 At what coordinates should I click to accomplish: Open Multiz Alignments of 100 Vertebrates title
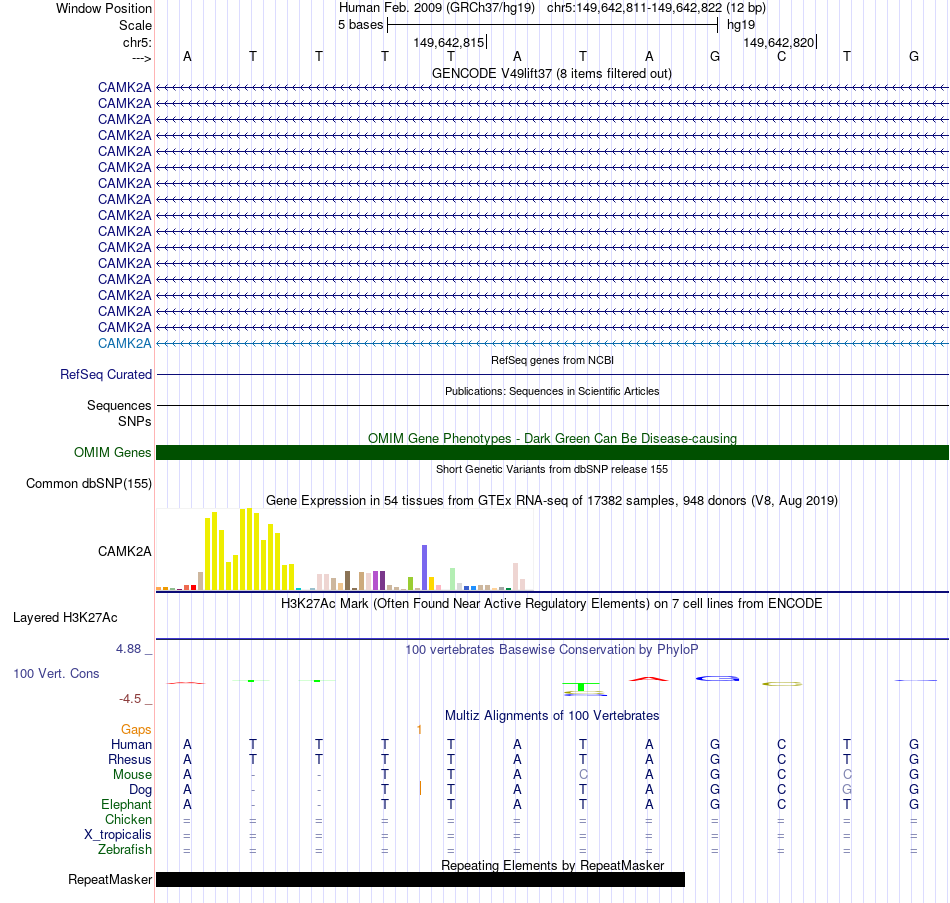point(552,716)
